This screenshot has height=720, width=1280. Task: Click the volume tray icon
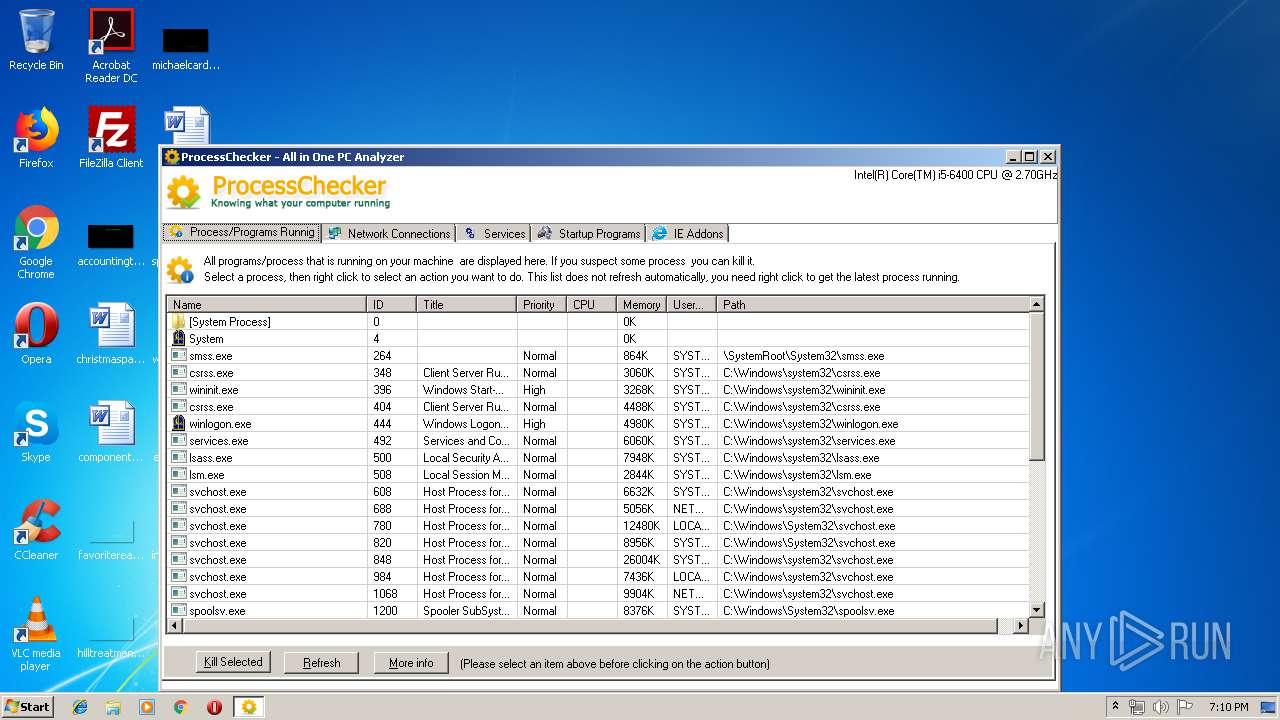[1160, 707]
